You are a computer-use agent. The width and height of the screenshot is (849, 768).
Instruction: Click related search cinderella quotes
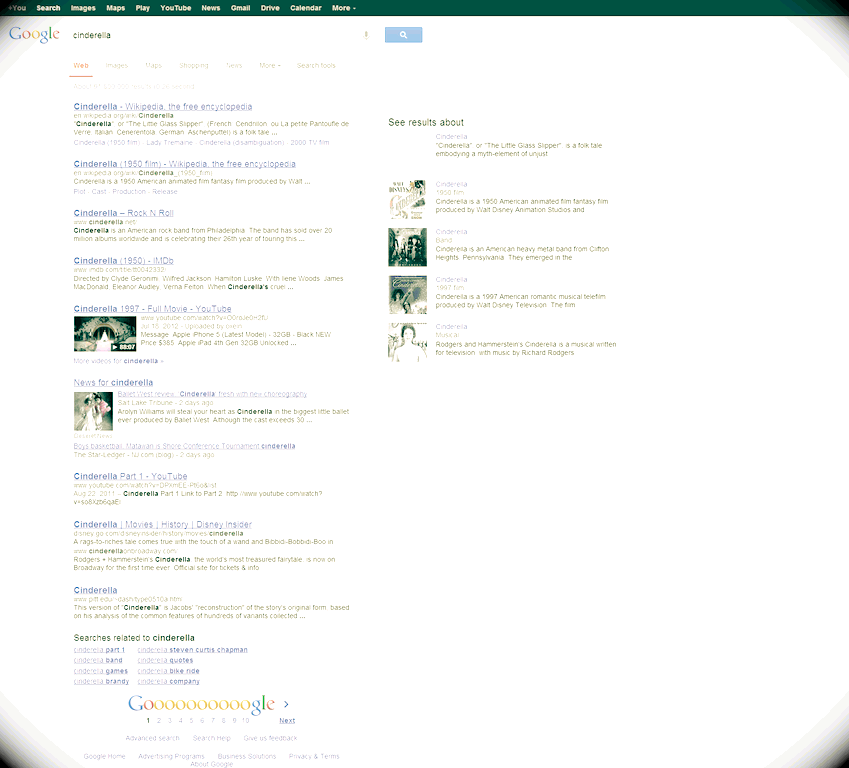click(165, 660)
